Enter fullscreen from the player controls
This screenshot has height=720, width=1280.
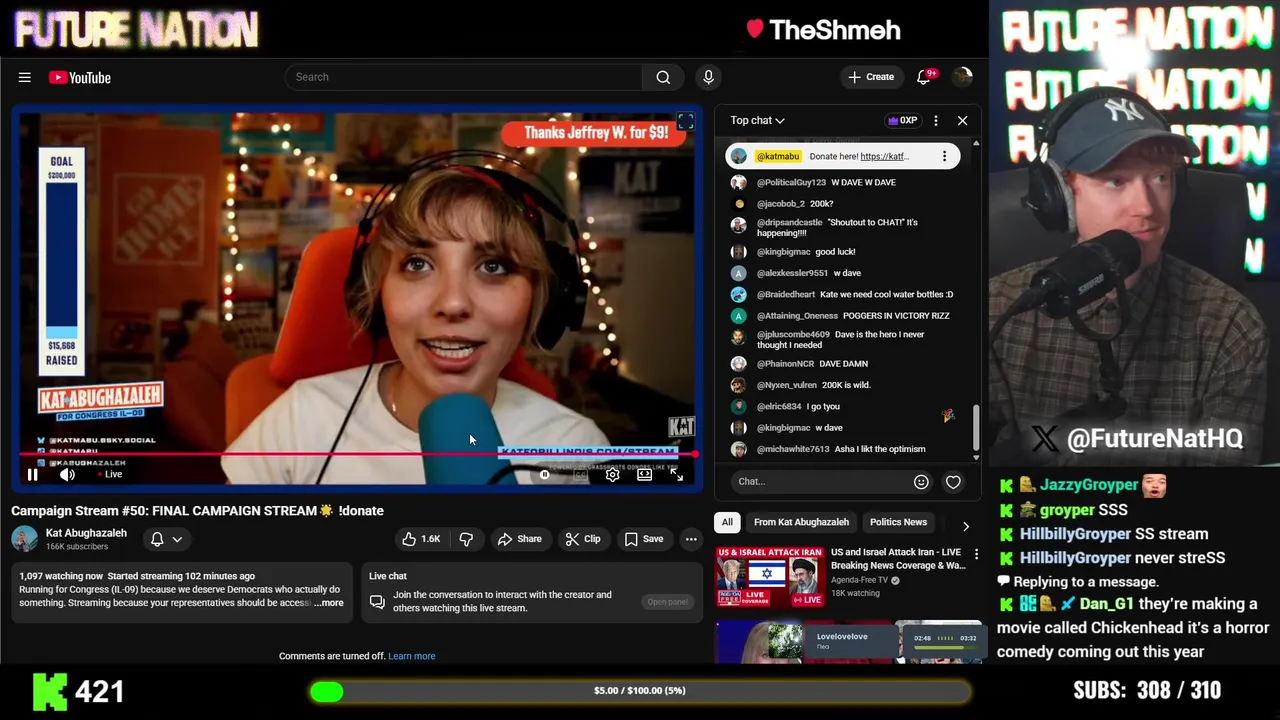pos(677,475)
